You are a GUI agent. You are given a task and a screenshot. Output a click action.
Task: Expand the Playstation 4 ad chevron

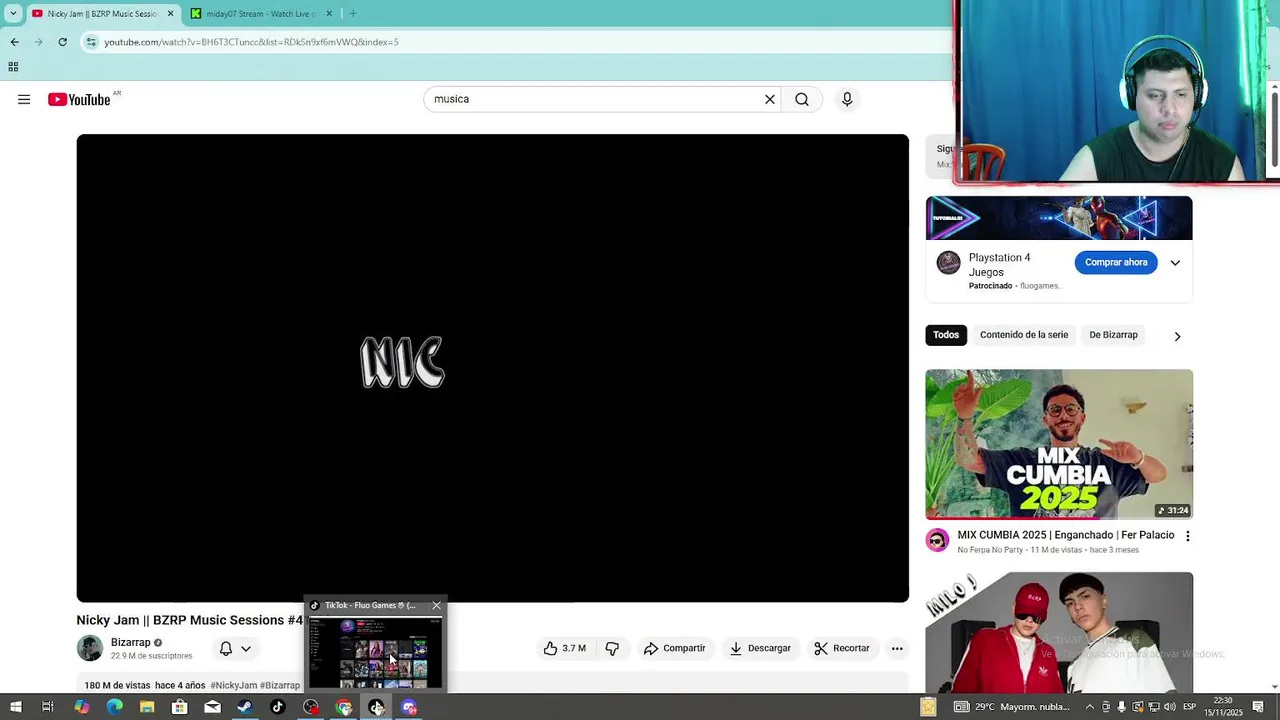[1175, 263]
